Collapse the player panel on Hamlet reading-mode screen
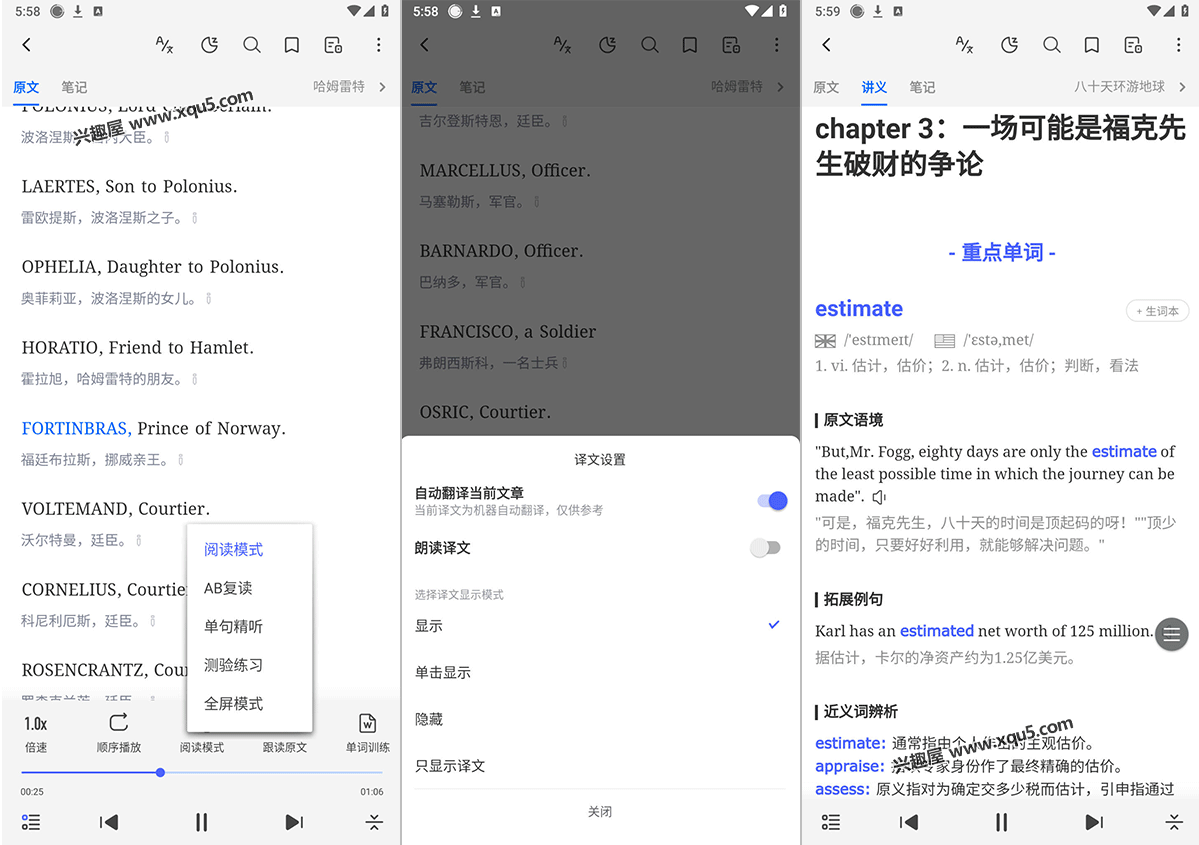The width and height of the screenshot is (1199, 845). pos(374,822)
